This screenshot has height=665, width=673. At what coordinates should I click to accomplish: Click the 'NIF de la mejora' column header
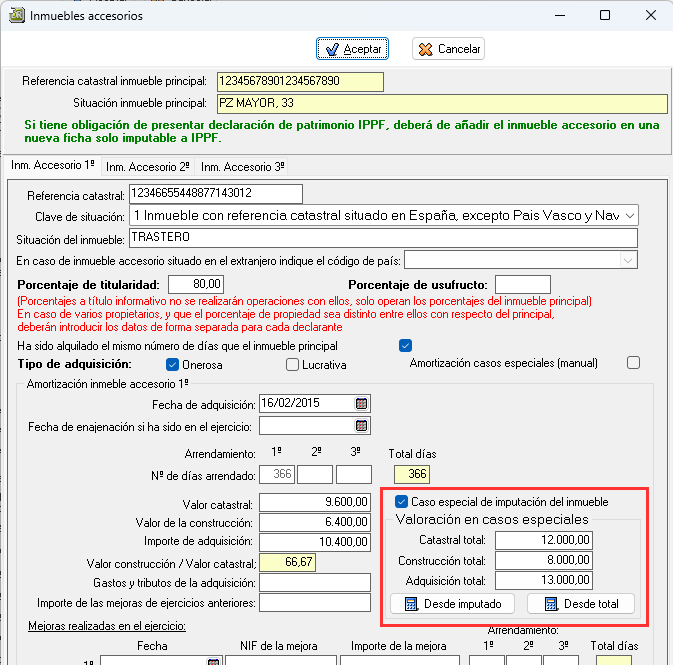pyautogui.click(x=279, y=646)
